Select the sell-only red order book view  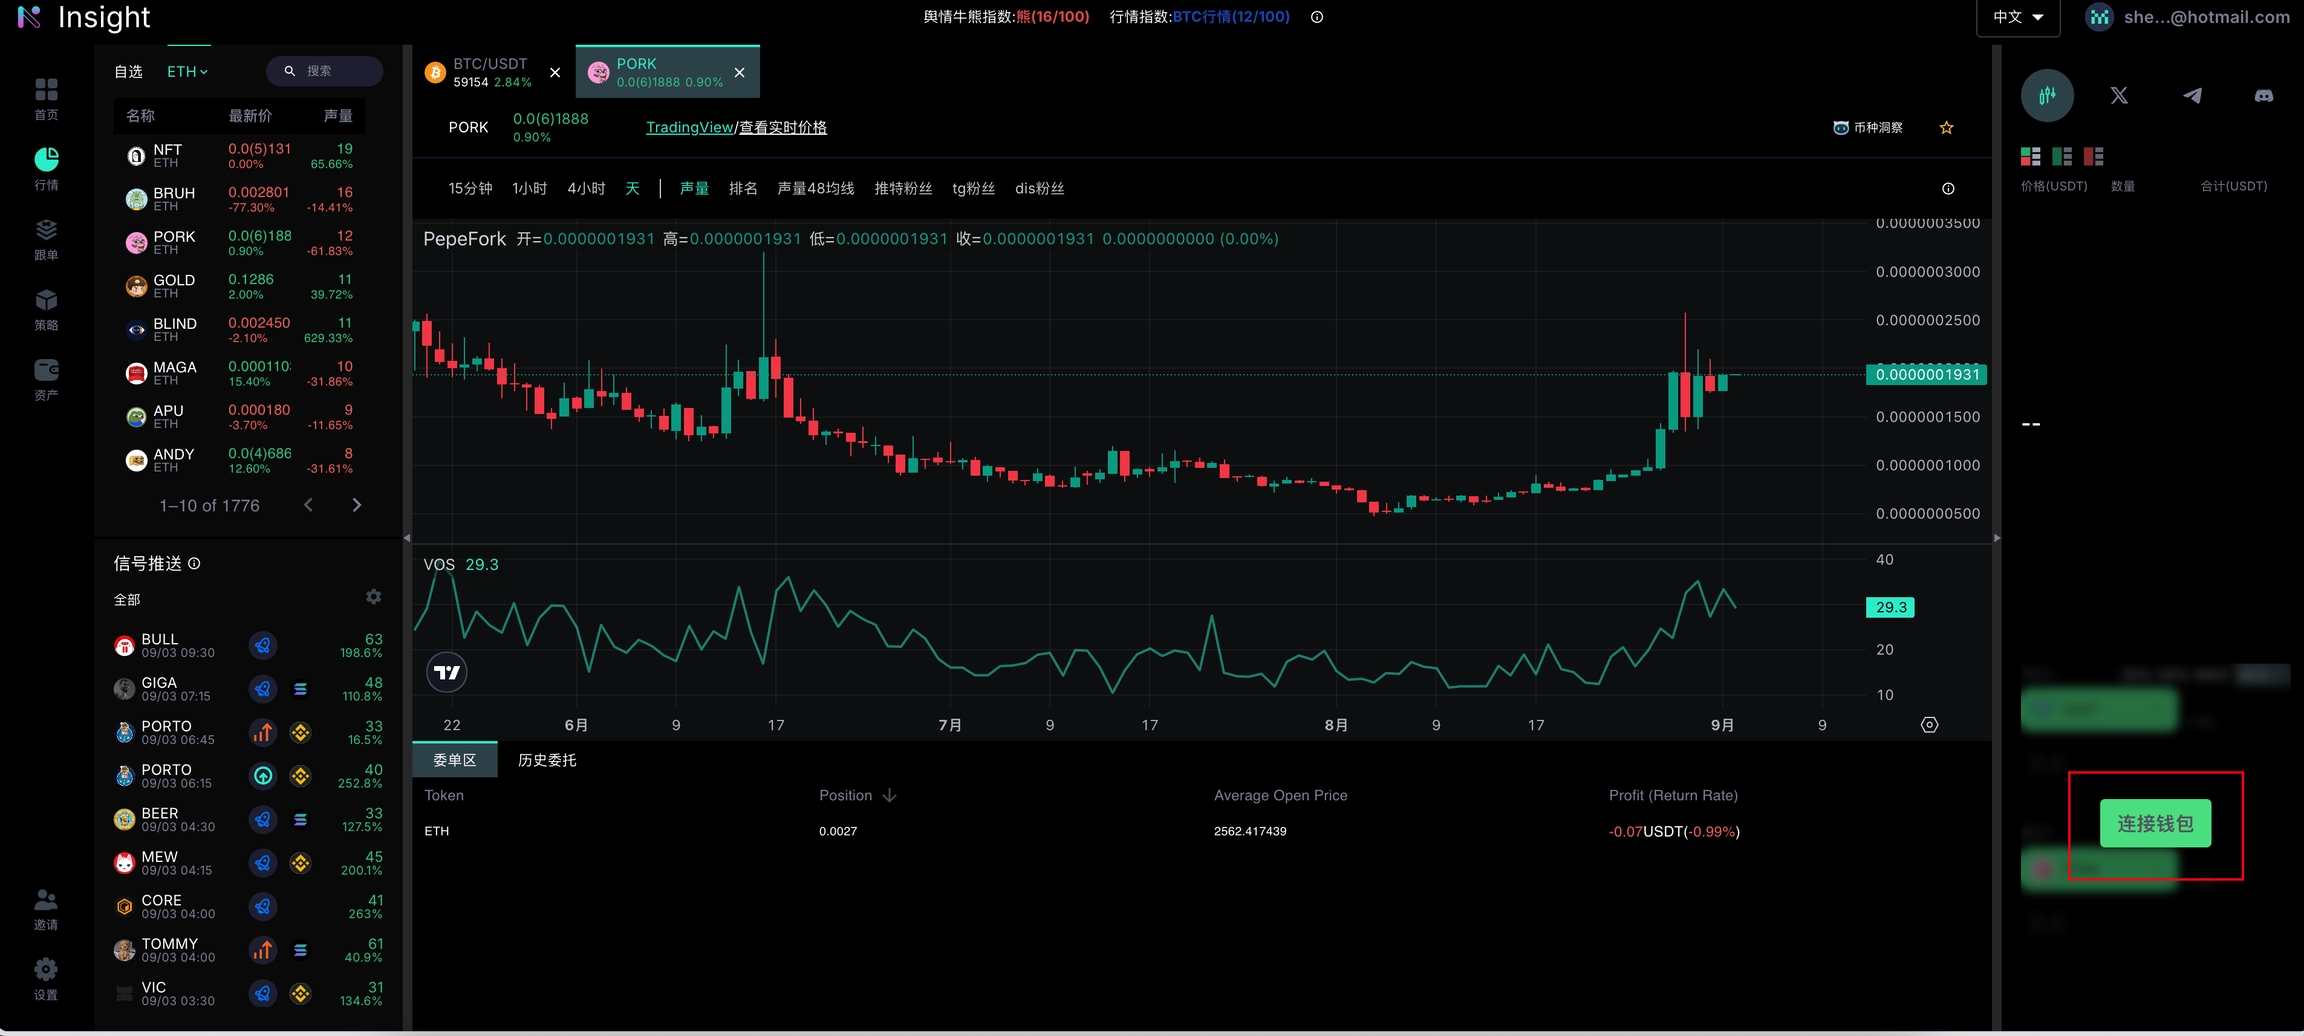click(2093, 156)
